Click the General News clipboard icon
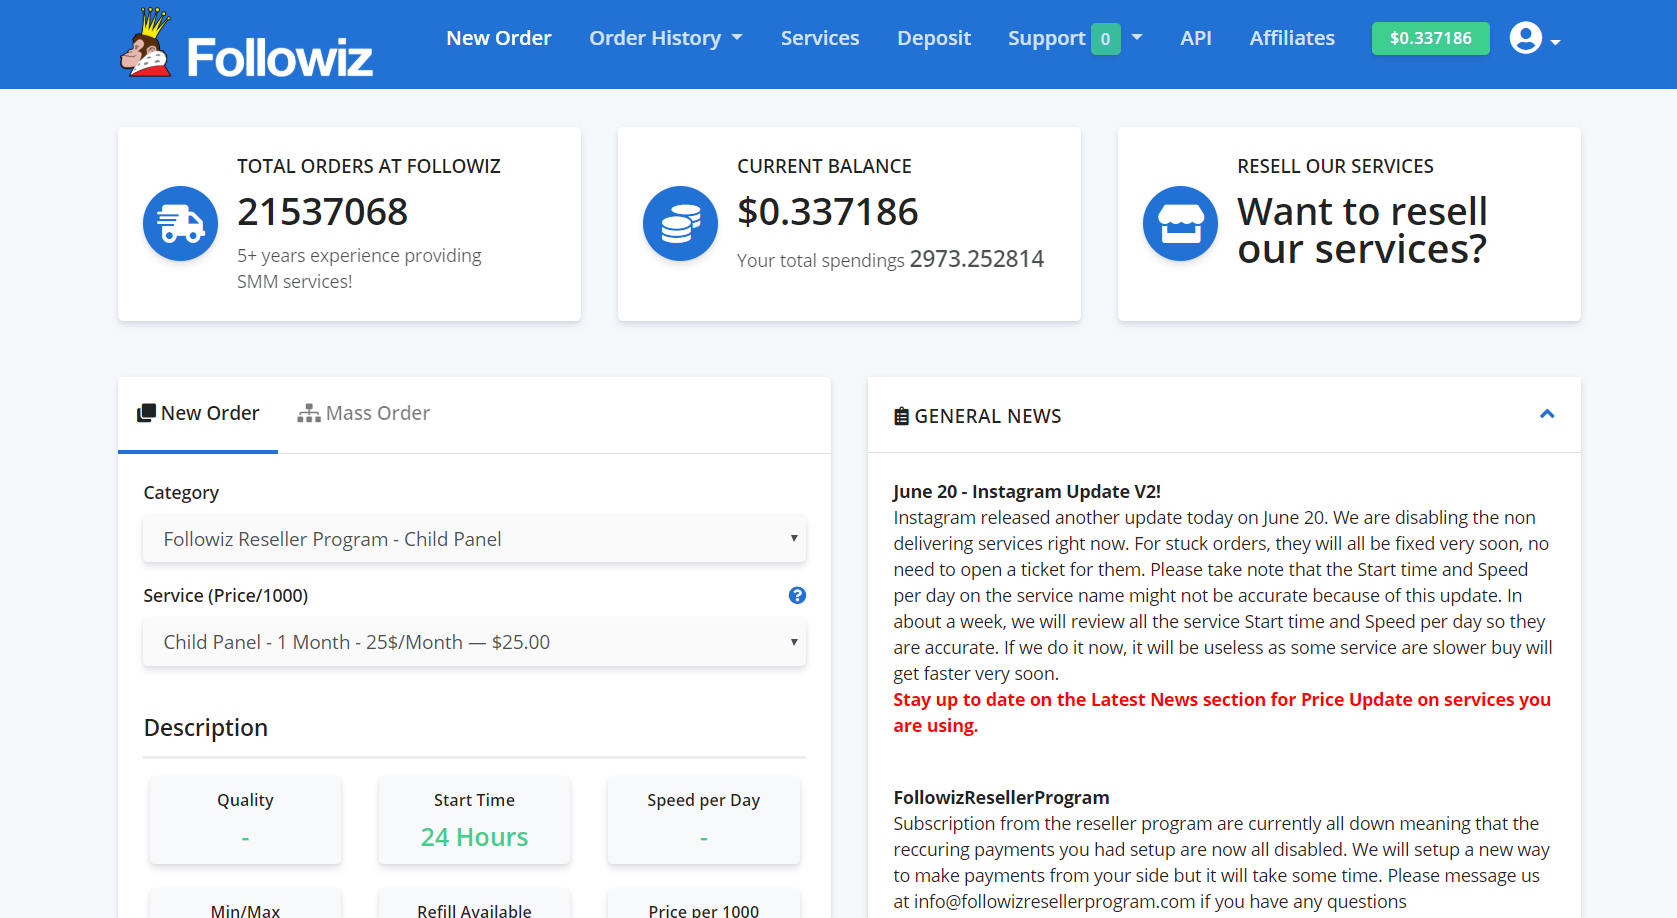 tap(901, 416)
